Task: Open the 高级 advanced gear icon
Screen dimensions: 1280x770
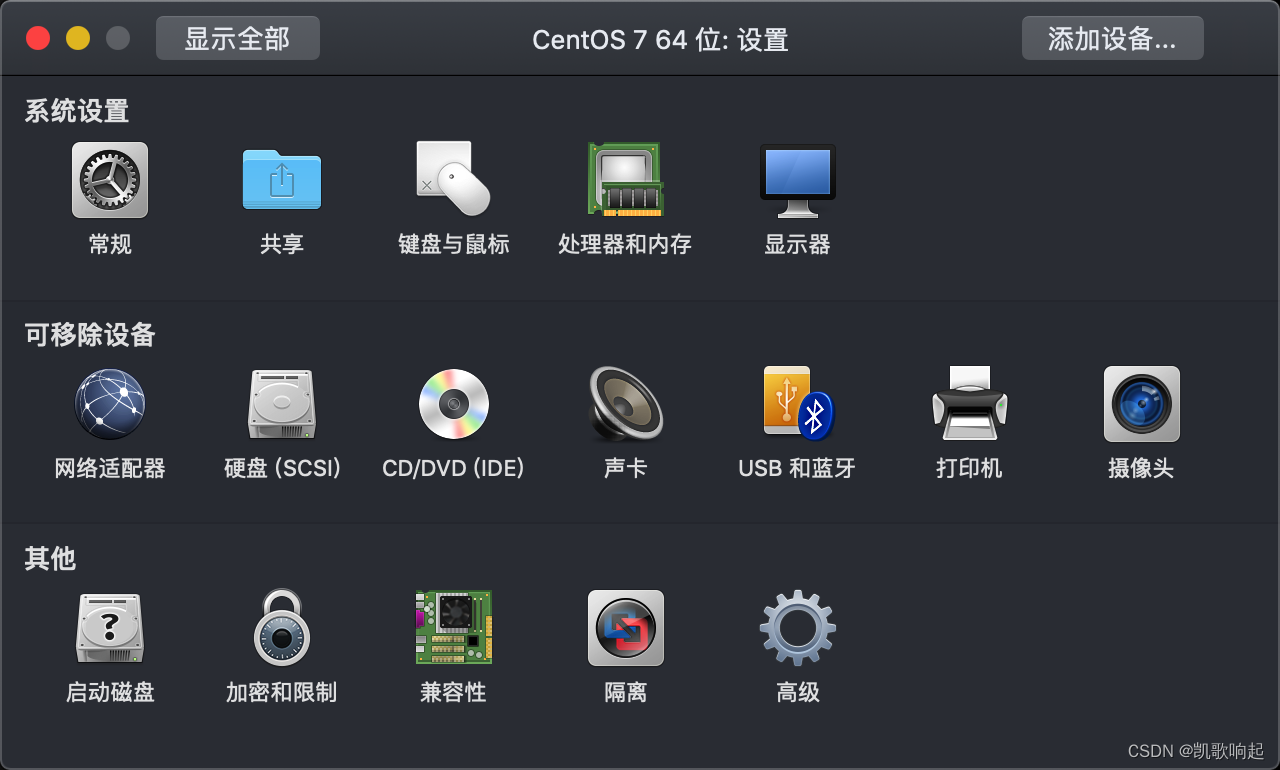Action: [x=797, y=628]
